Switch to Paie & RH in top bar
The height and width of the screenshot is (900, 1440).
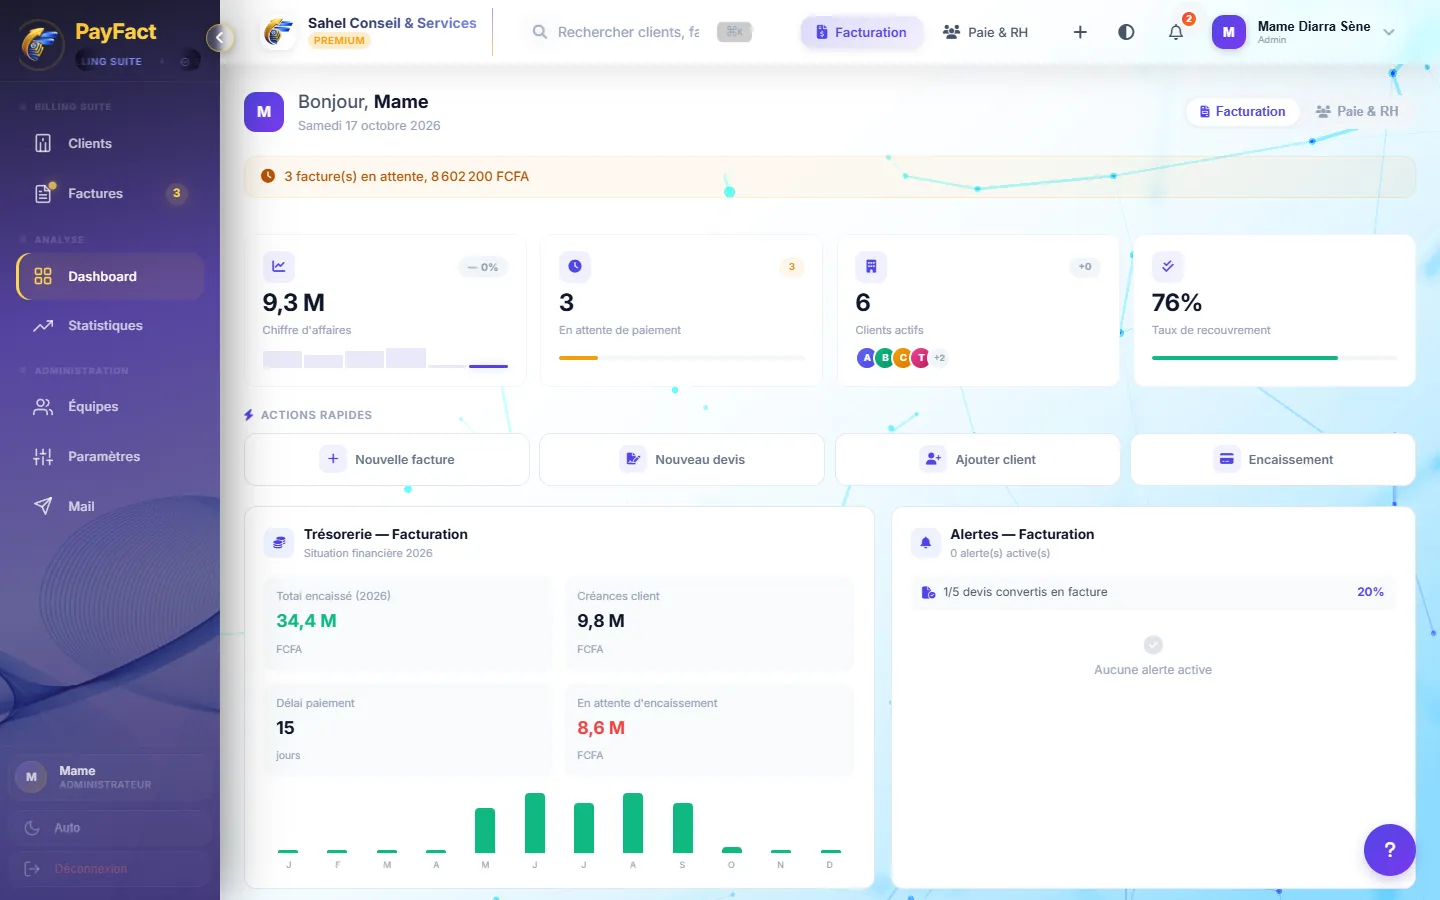(x=985, y=32)
